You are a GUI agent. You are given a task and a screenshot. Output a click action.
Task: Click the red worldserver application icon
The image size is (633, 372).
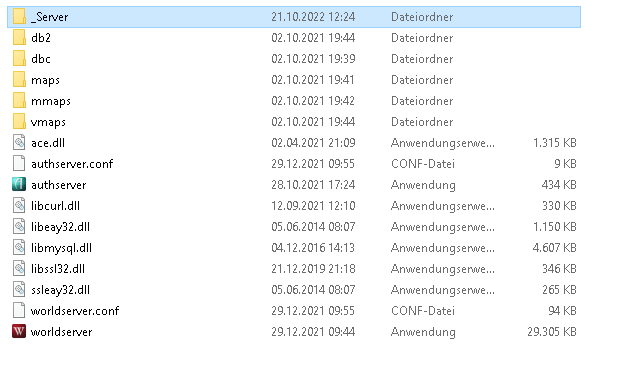19,332
